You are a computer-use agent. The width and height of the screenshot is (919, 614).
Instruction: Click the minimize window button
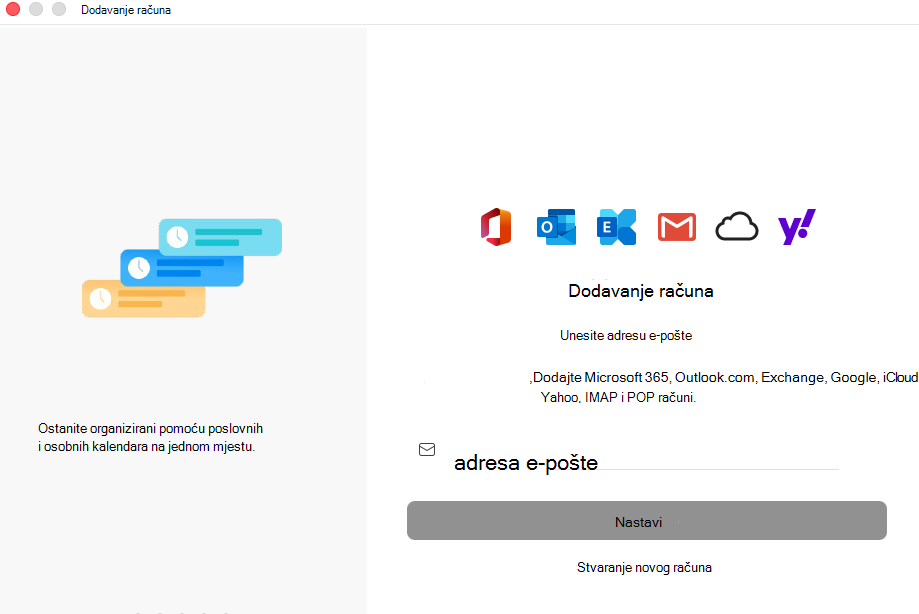coord(36,9)
